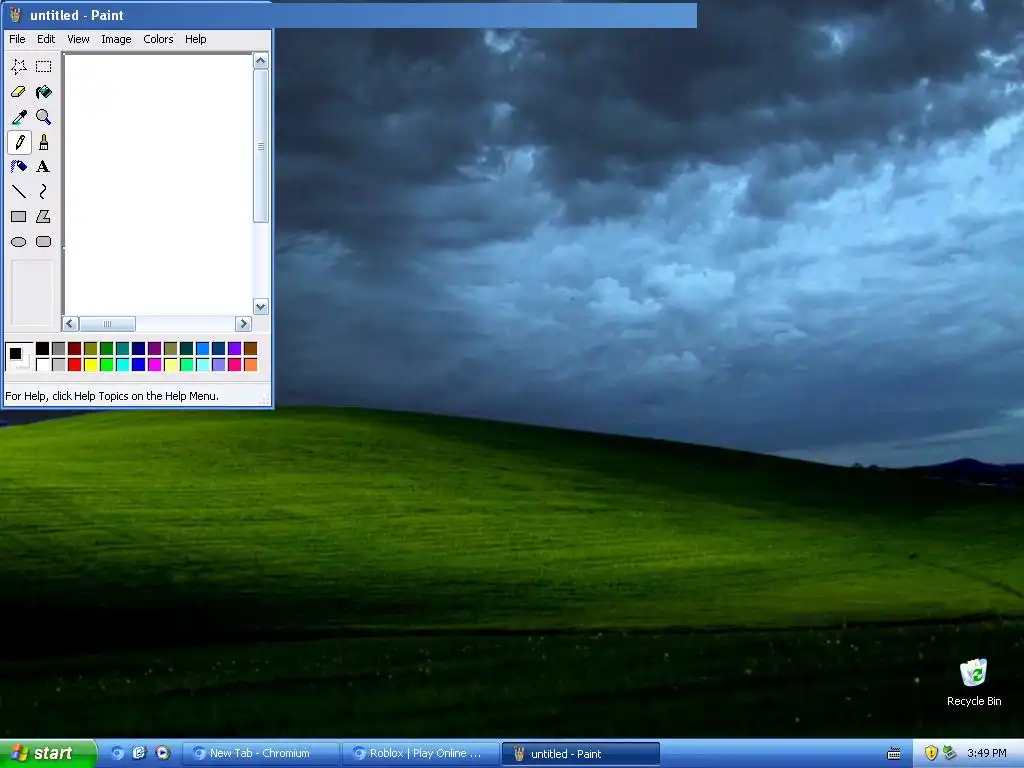Choose the bright yellow swatch
This screenshot has height=768, width=1024.
[x=90, y=364]
